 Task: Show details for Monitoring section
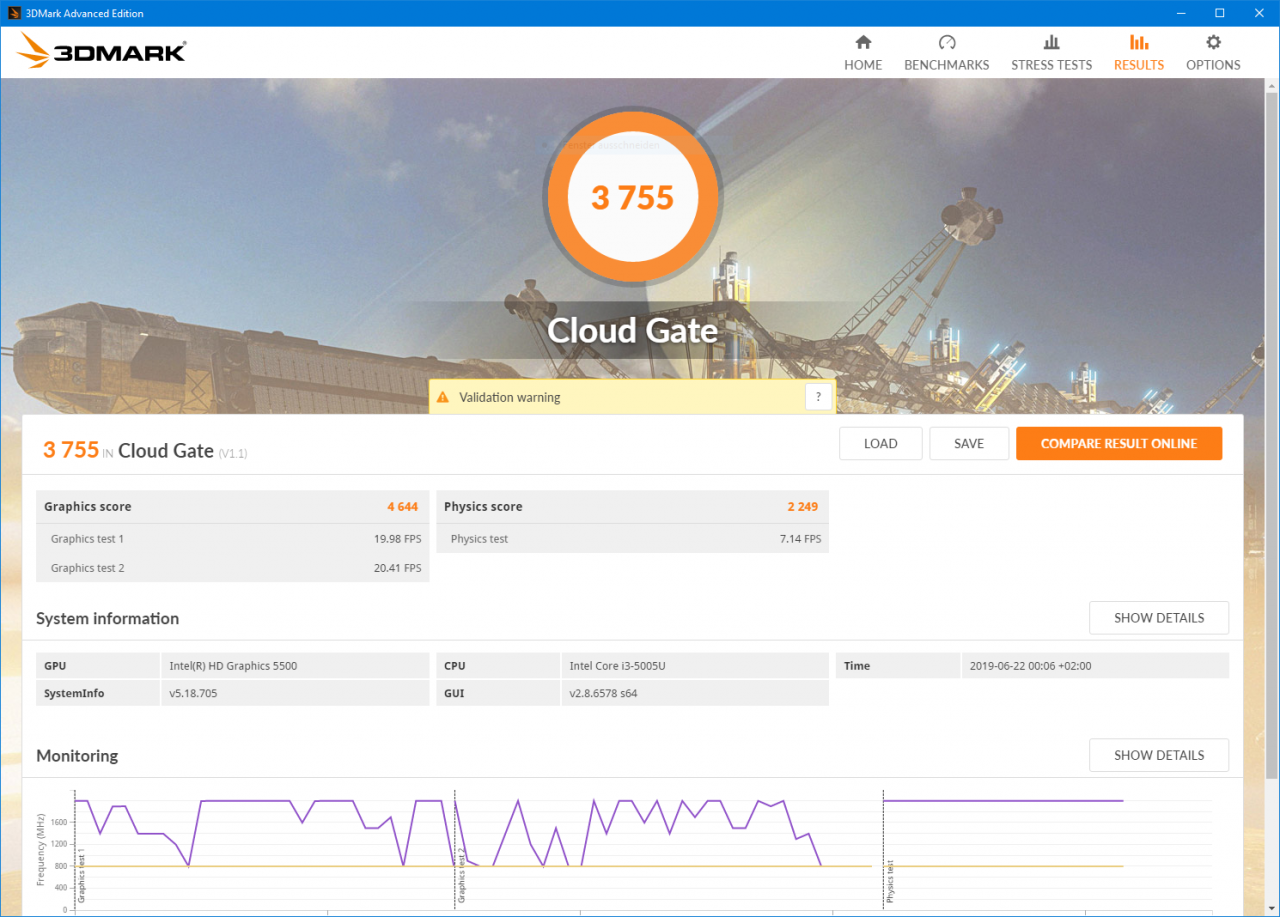(1159, 755)
